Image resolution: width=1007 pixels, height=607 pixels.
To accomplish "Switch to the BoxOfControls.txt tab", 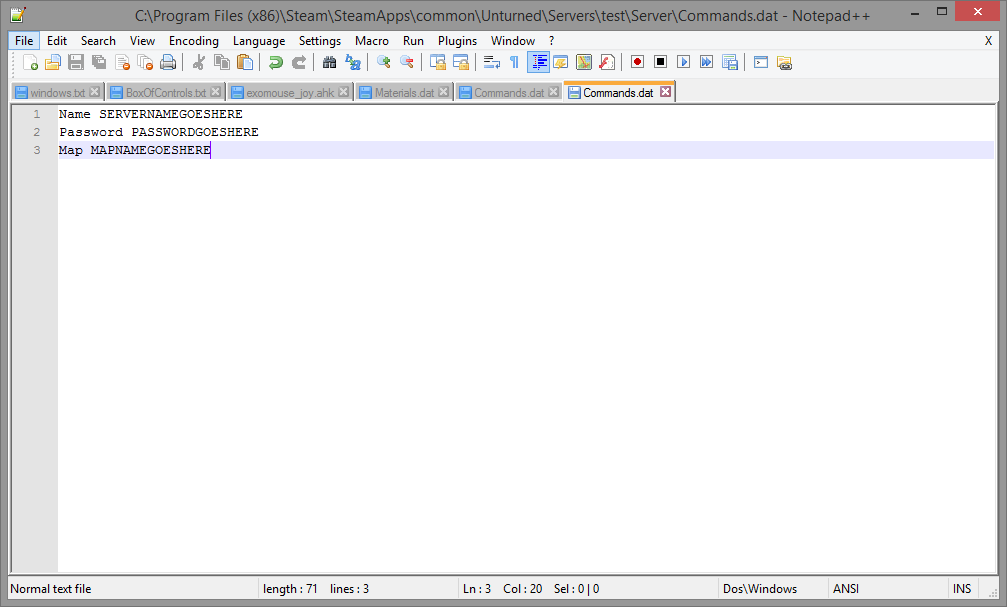I will [x=166, y=93].
